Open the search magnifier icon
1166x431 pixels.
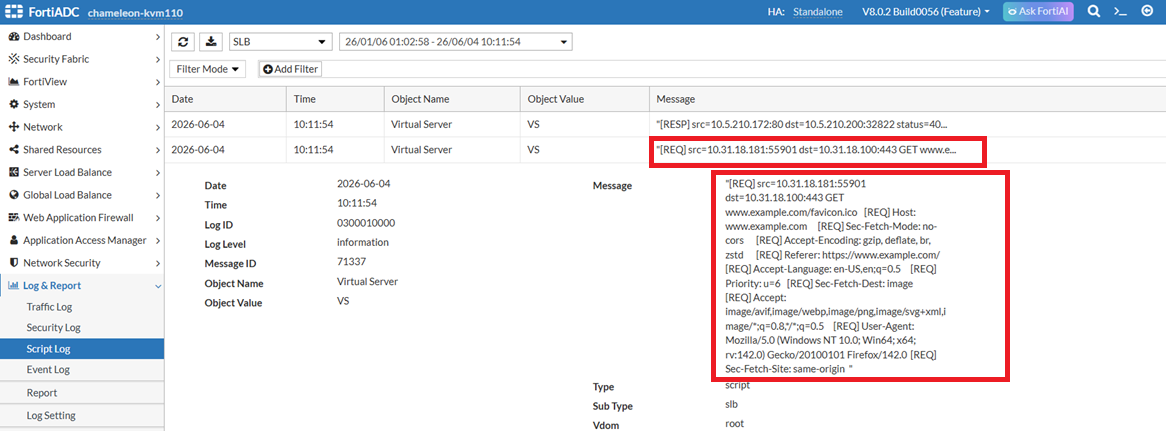click(1094, 12)
